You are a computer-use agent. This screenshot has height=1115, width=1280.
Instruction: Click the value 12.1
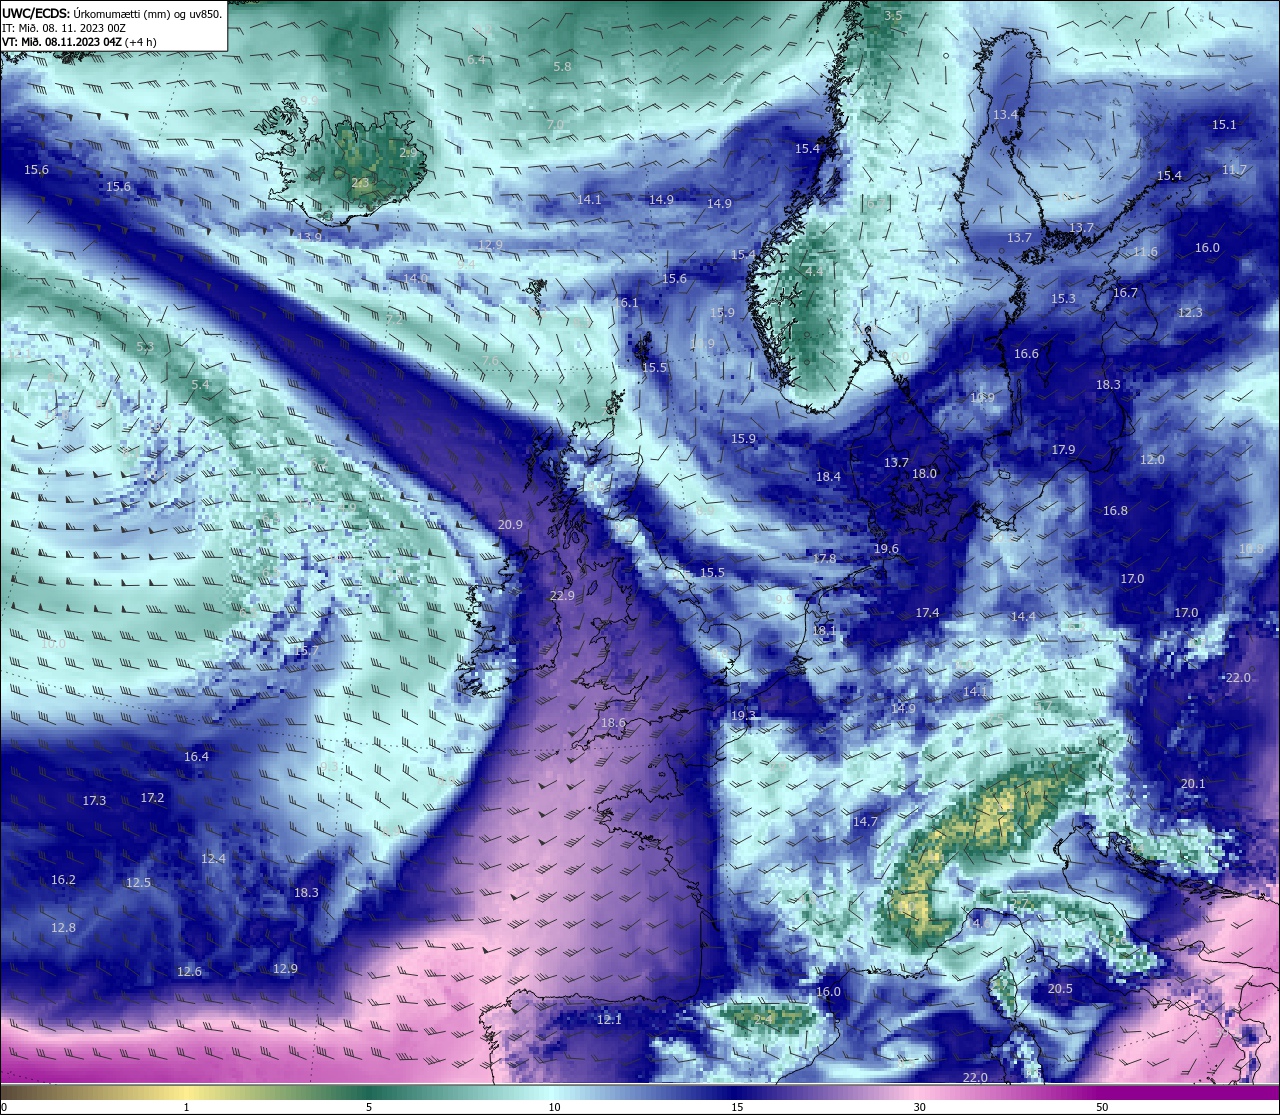click(x=609, y=1019)
